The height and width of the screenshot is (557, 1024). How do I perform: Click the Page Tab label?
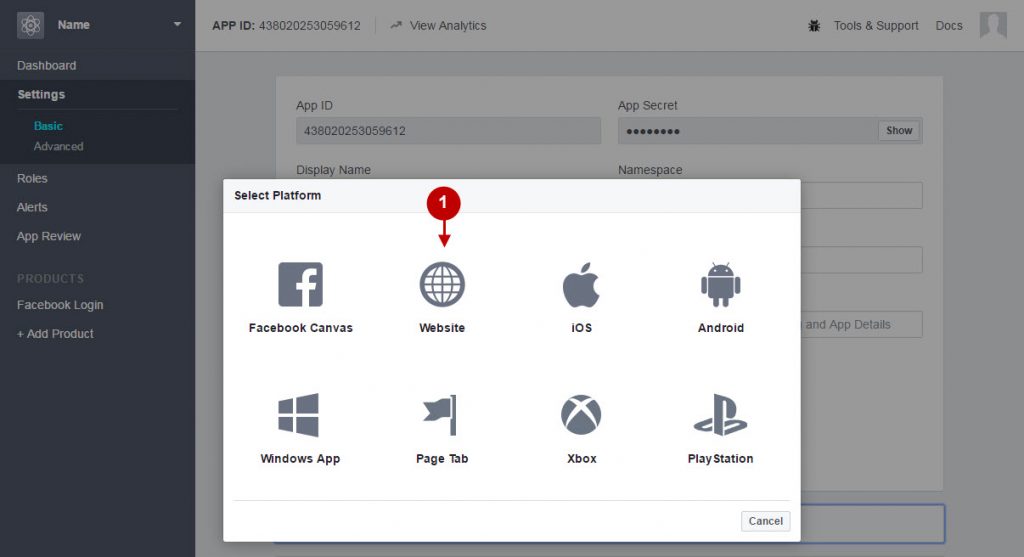pos(442,458)
